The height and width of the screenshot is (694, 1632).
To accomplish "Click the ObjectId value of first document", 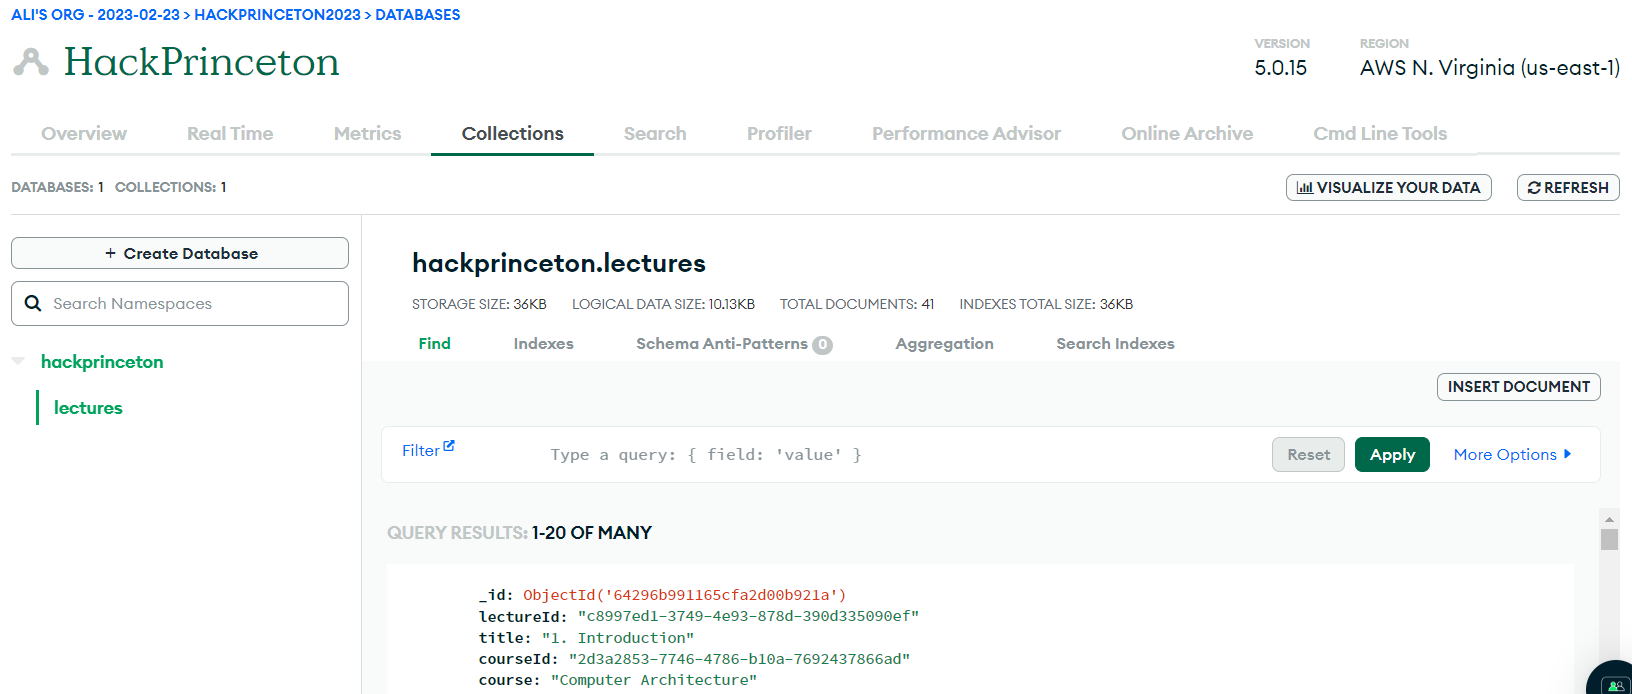I will [684, 595].
